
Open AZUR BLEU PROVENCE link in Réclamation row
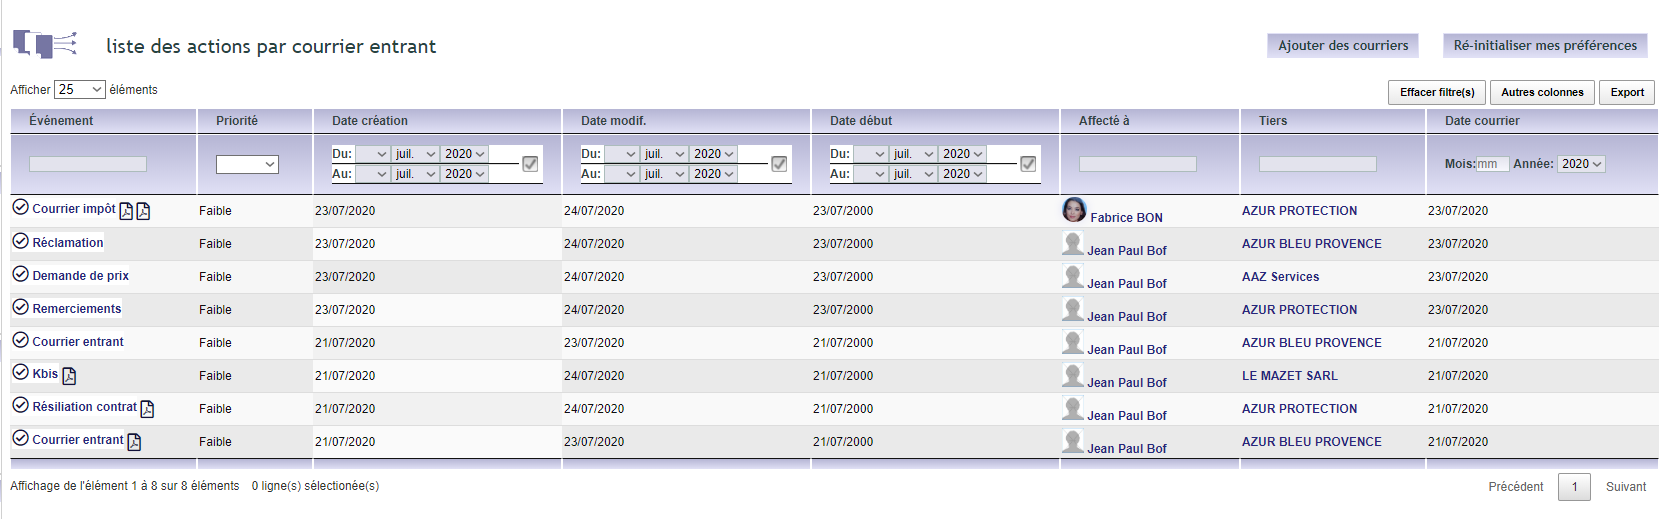coord(1312,244)
